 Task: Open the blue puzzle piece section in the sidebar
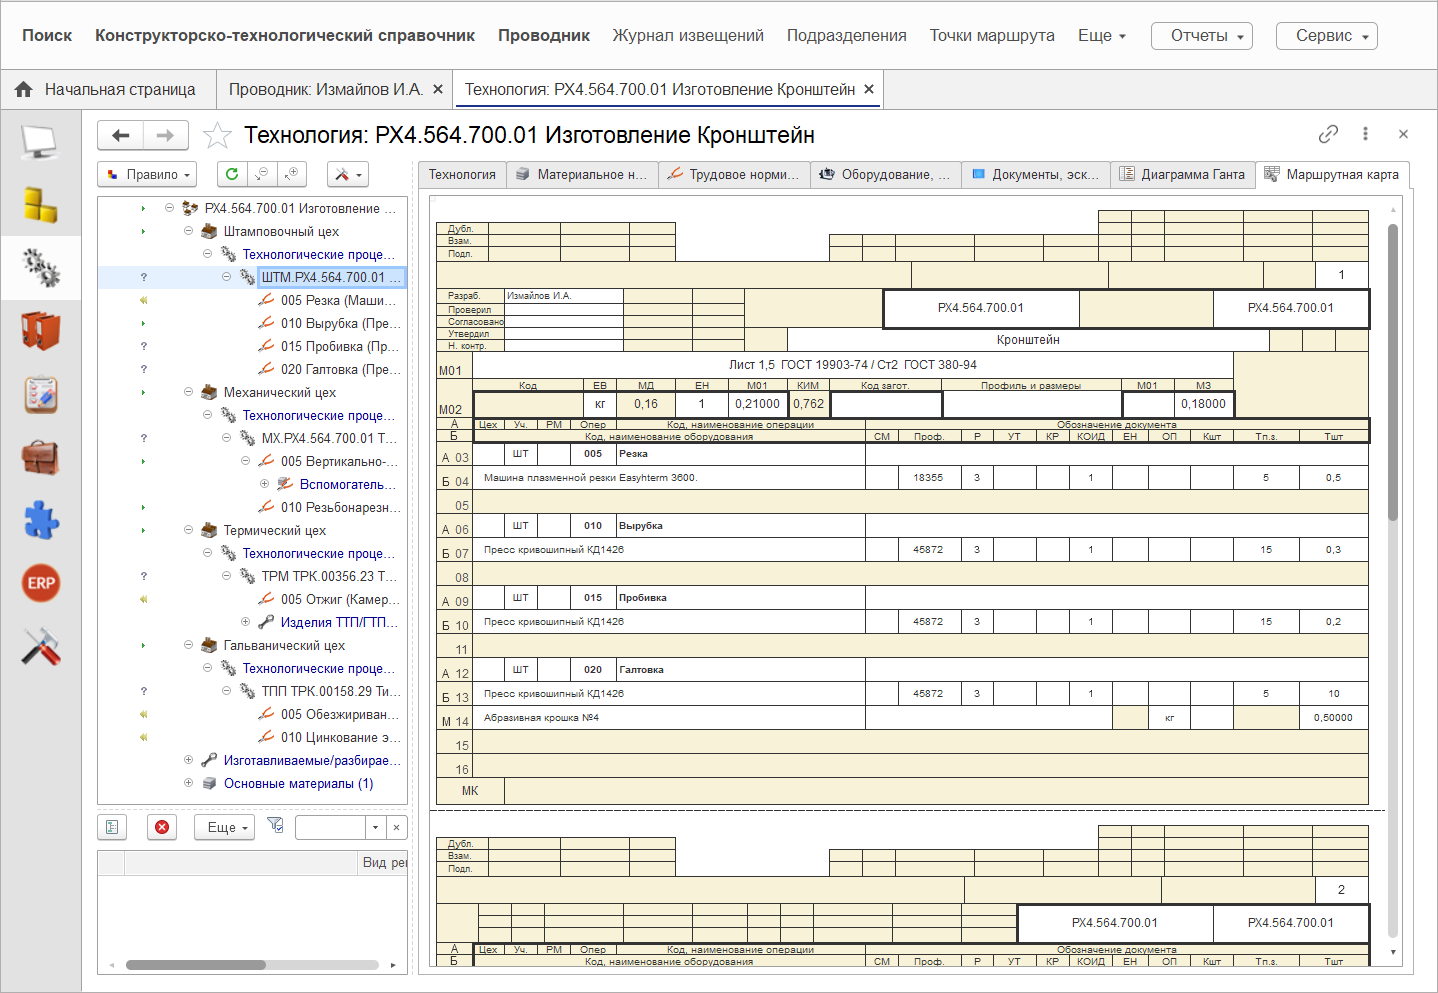tap(40, 520)
